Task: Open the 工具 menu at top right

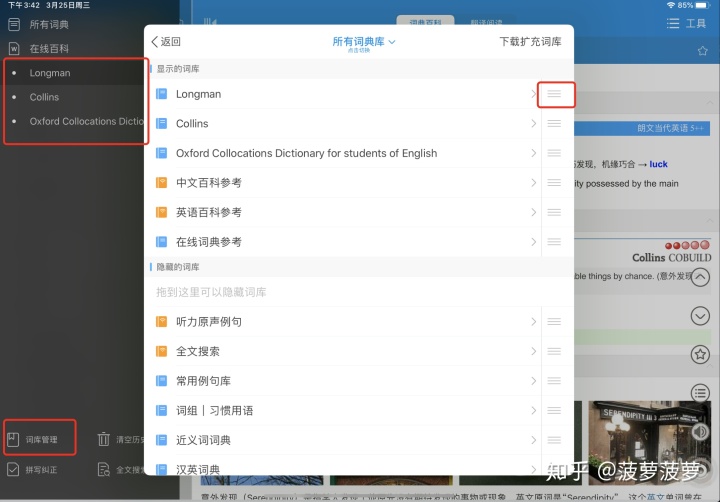Action: [686, 23]
